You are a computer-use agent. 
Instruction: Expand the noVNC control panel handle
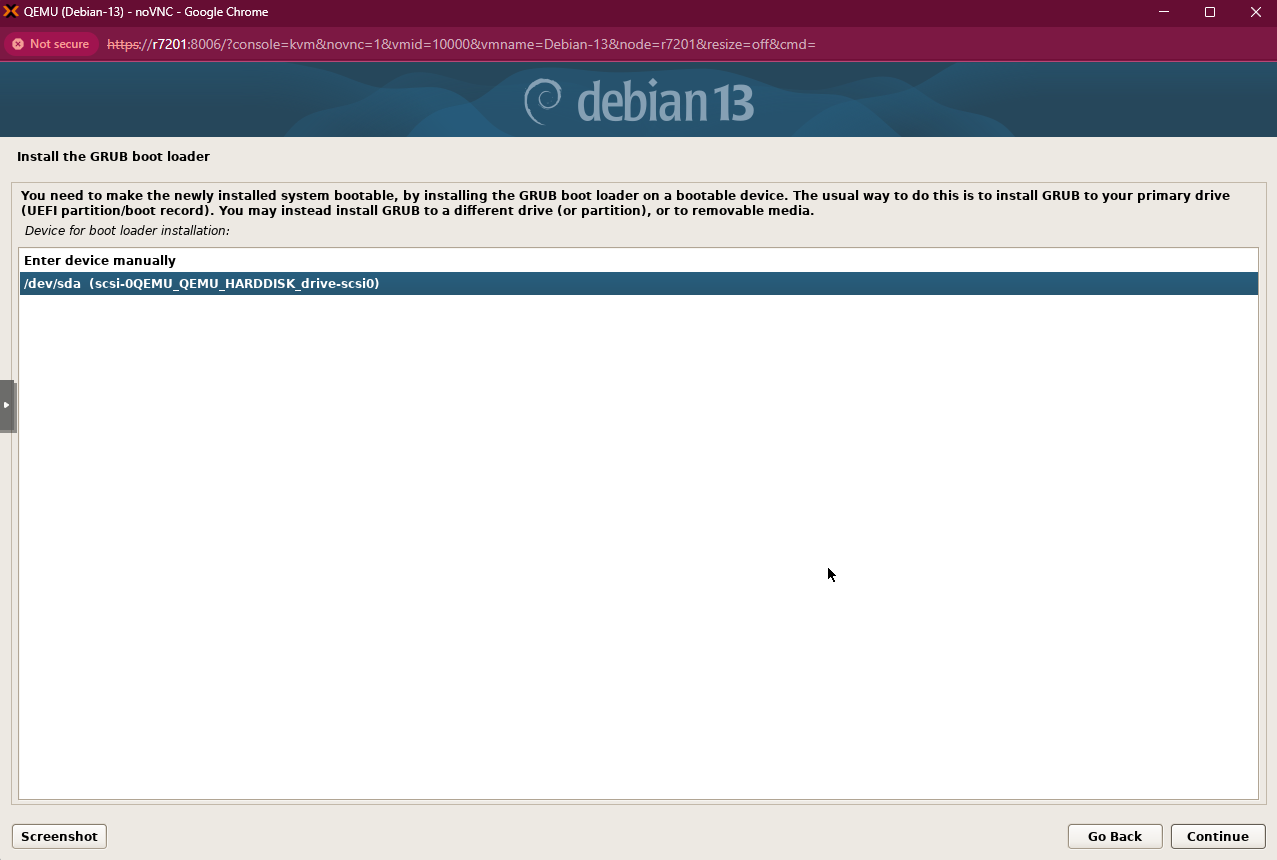click(7, 405)
